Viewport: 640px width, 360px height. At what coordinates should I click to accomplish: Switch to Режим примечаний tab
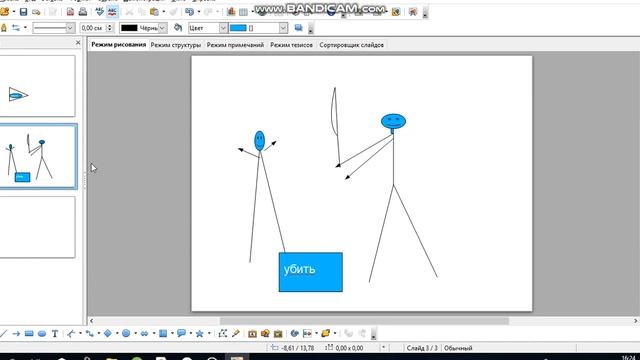coord(235,45)
